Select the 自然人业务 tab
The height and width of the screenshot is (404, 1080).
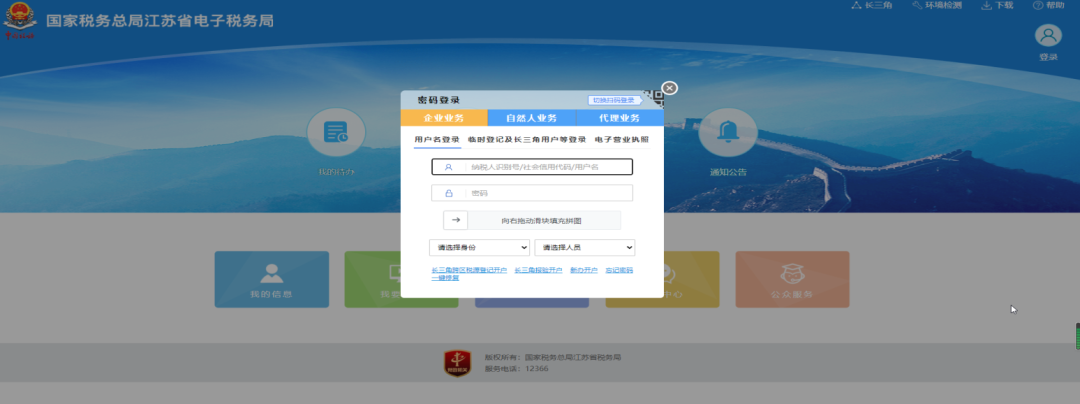coord(532,118)
